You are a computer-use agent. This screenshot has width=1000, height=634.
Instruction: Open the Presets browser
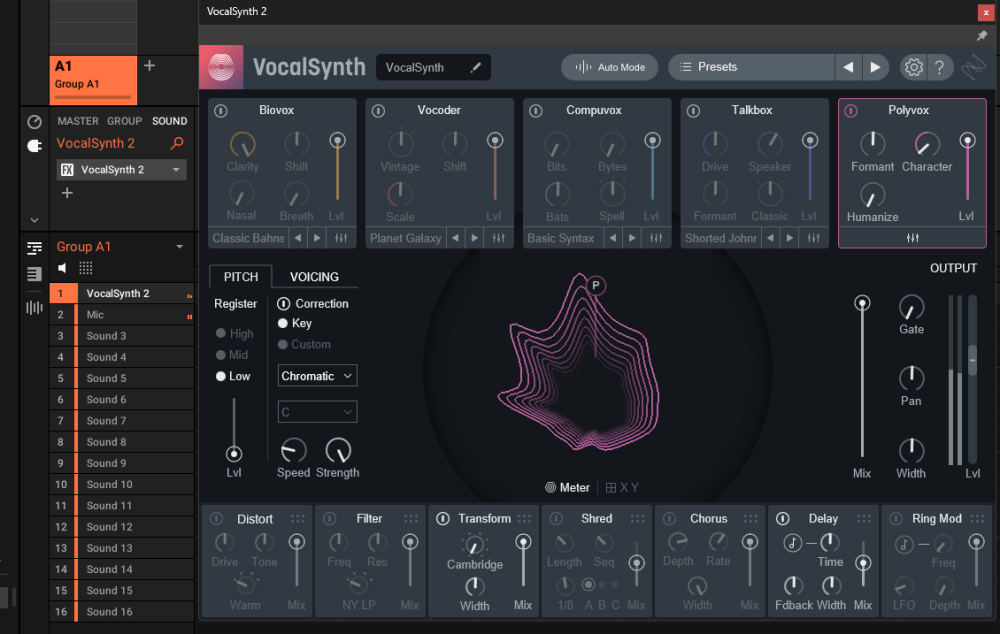pyautogui.click(x=751, y=67)
